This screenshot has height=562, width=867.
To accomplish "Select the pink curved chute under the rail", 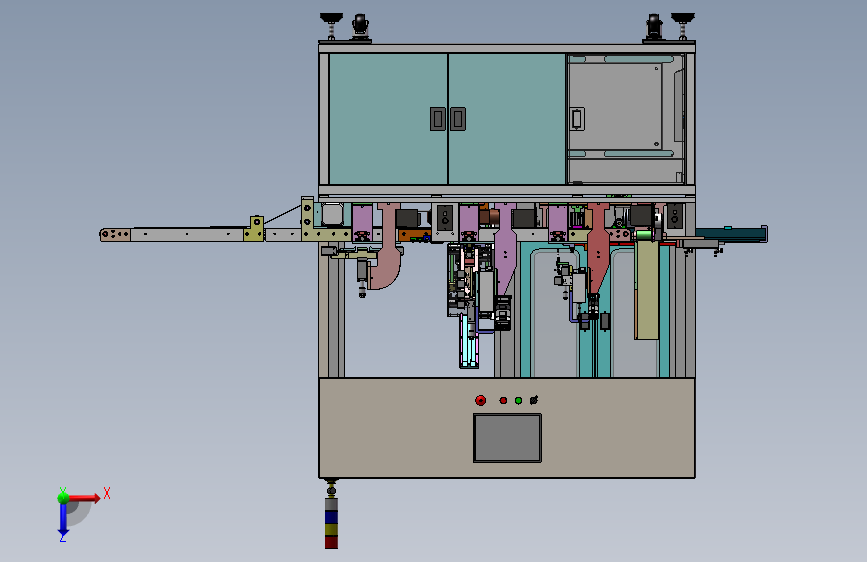I will [388, 247].
